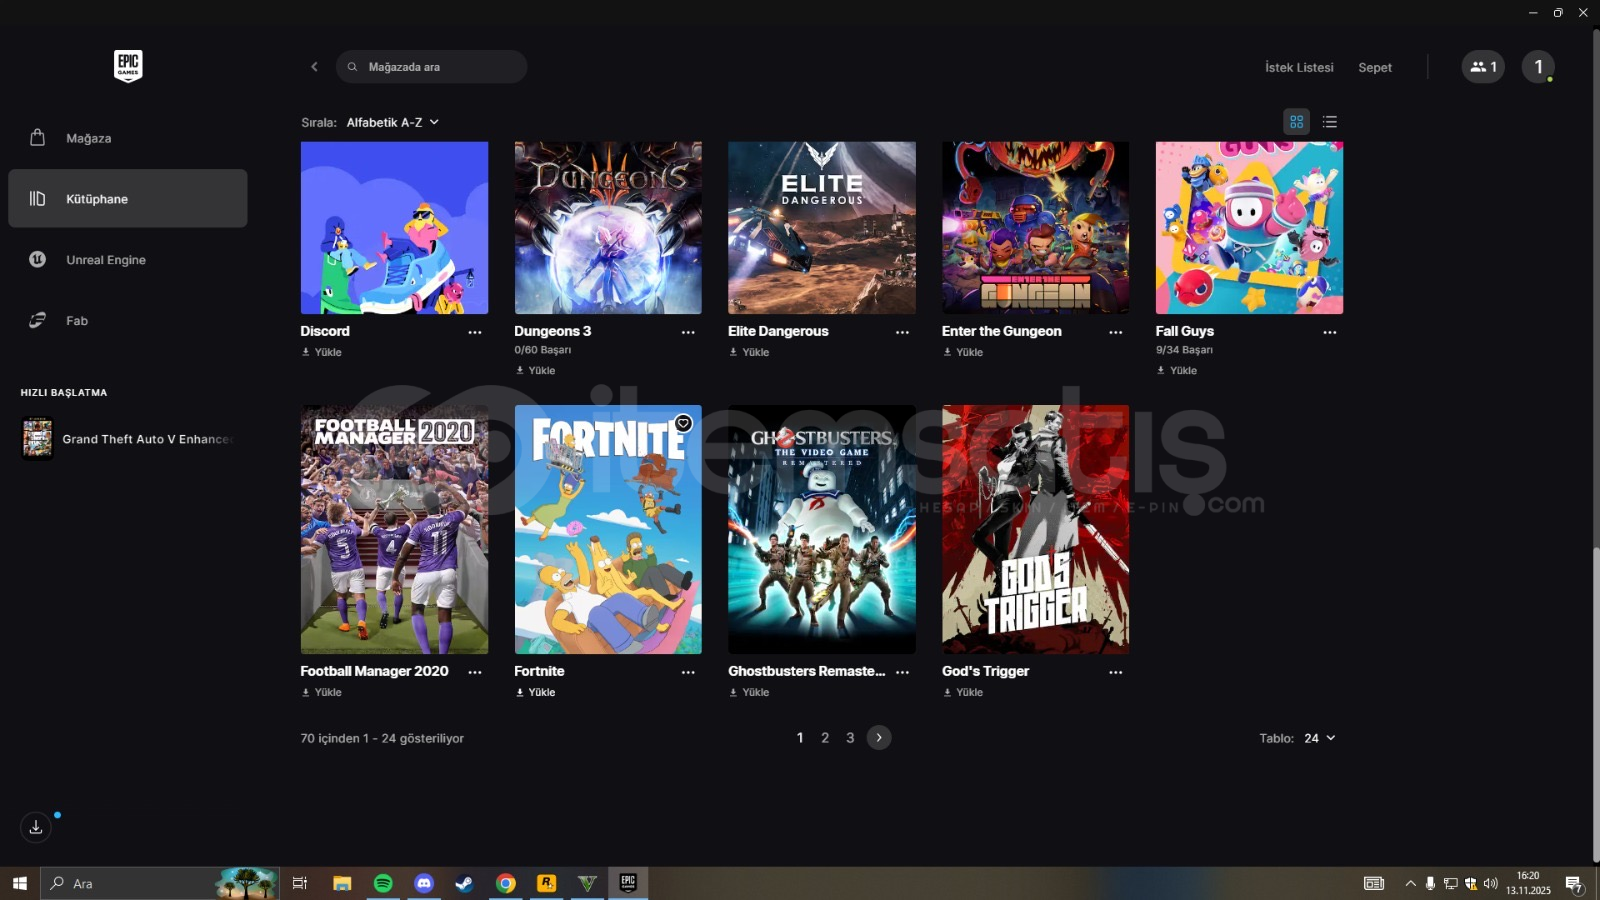Viewport: 1600px width, 900px height.
Task: Click the Epic Games logo
Action: tap(128, 66)
